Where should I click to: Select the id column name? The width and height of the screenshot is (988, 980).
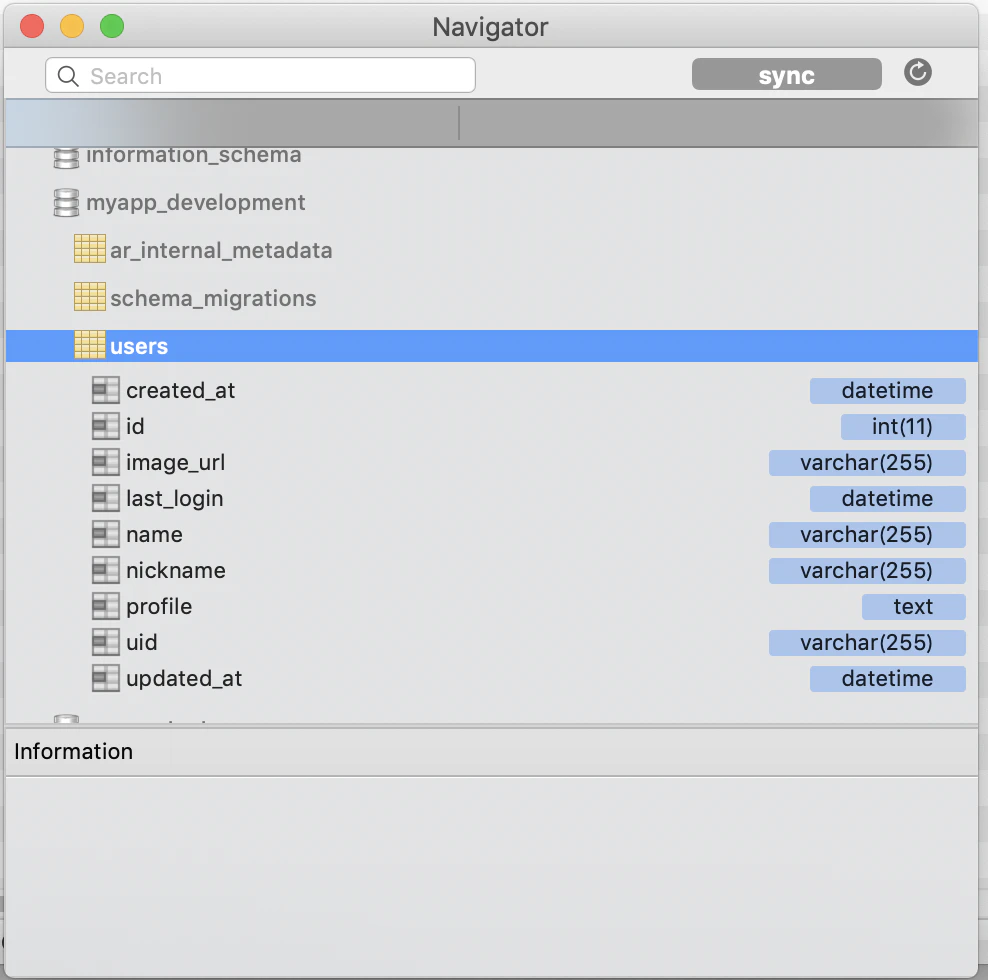click(135, 427)
